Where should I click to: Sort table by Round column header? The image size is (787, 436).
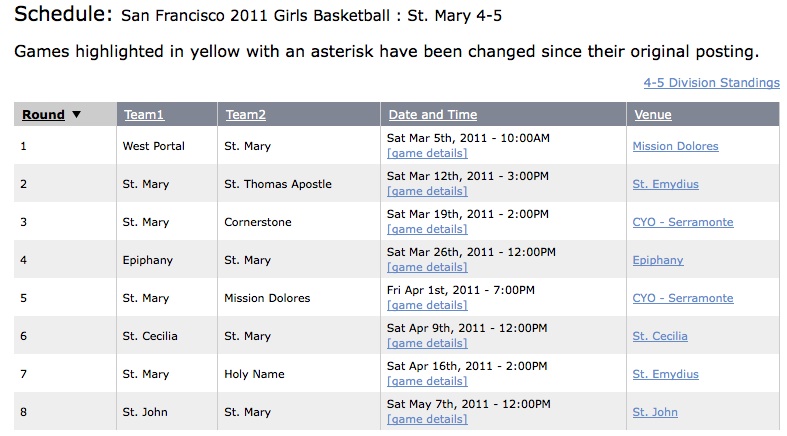[x=43, y=115]
